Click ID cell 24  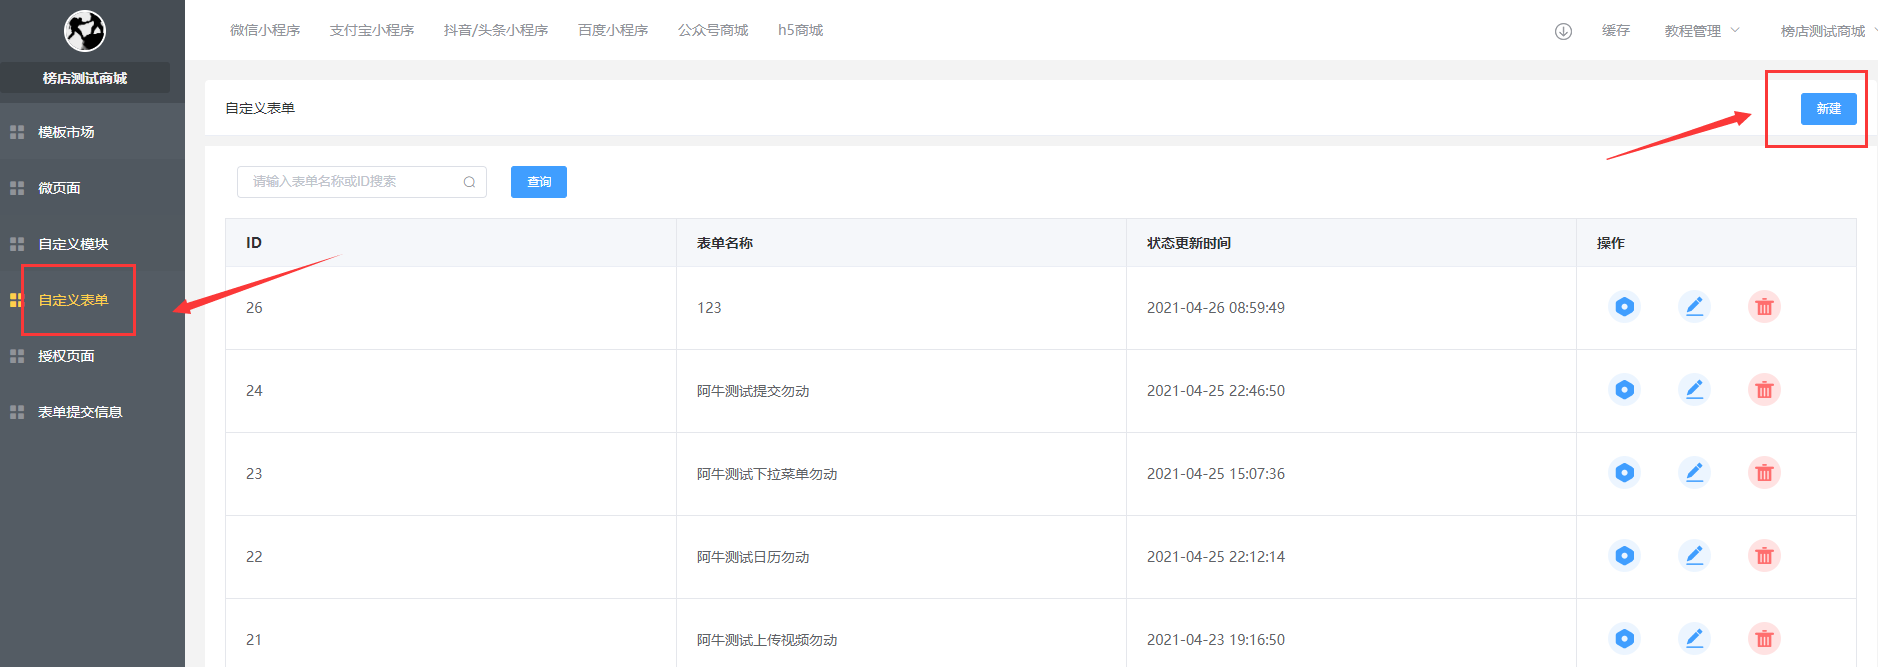pos(254,391)
